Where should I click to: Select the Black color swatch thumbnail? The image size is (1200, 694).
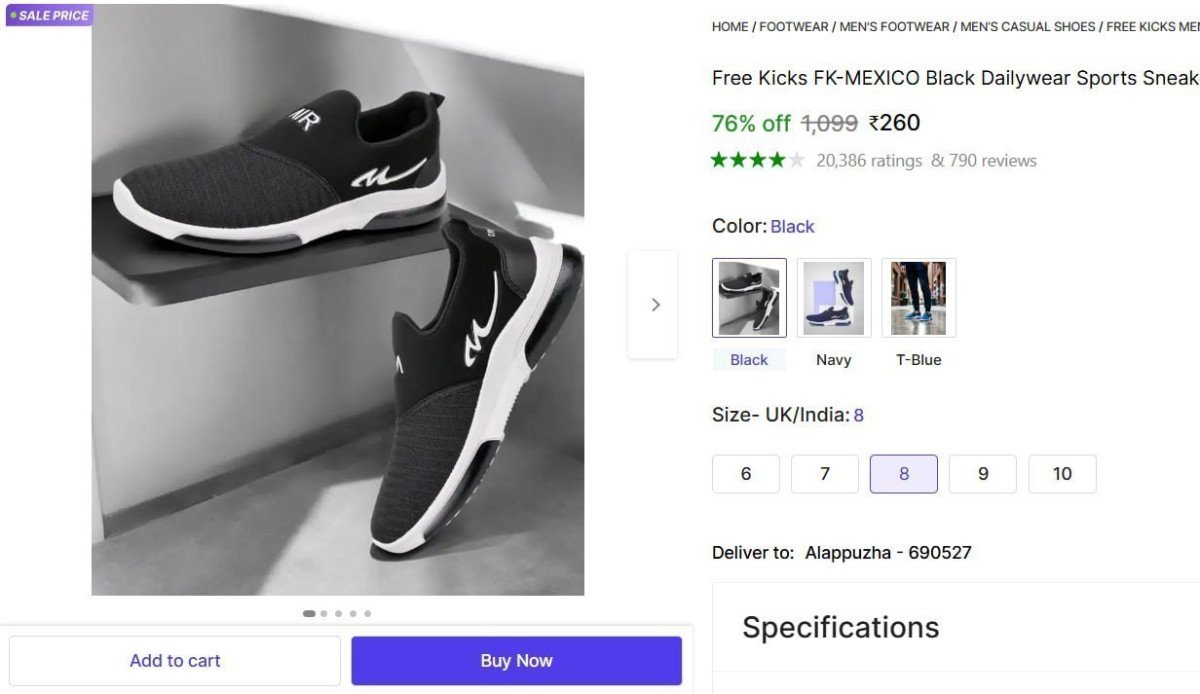coord(749,297)
